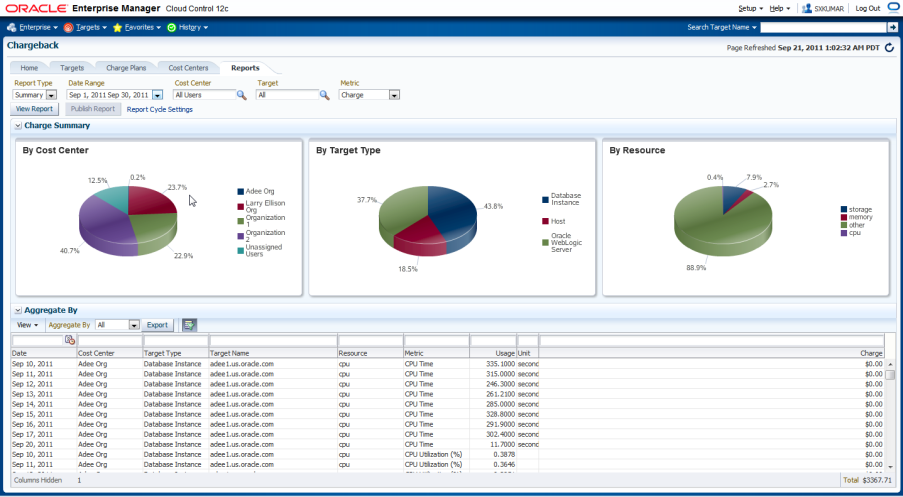Click the table scrollbar up arrow
903x497 pixels.
[890, 365]
